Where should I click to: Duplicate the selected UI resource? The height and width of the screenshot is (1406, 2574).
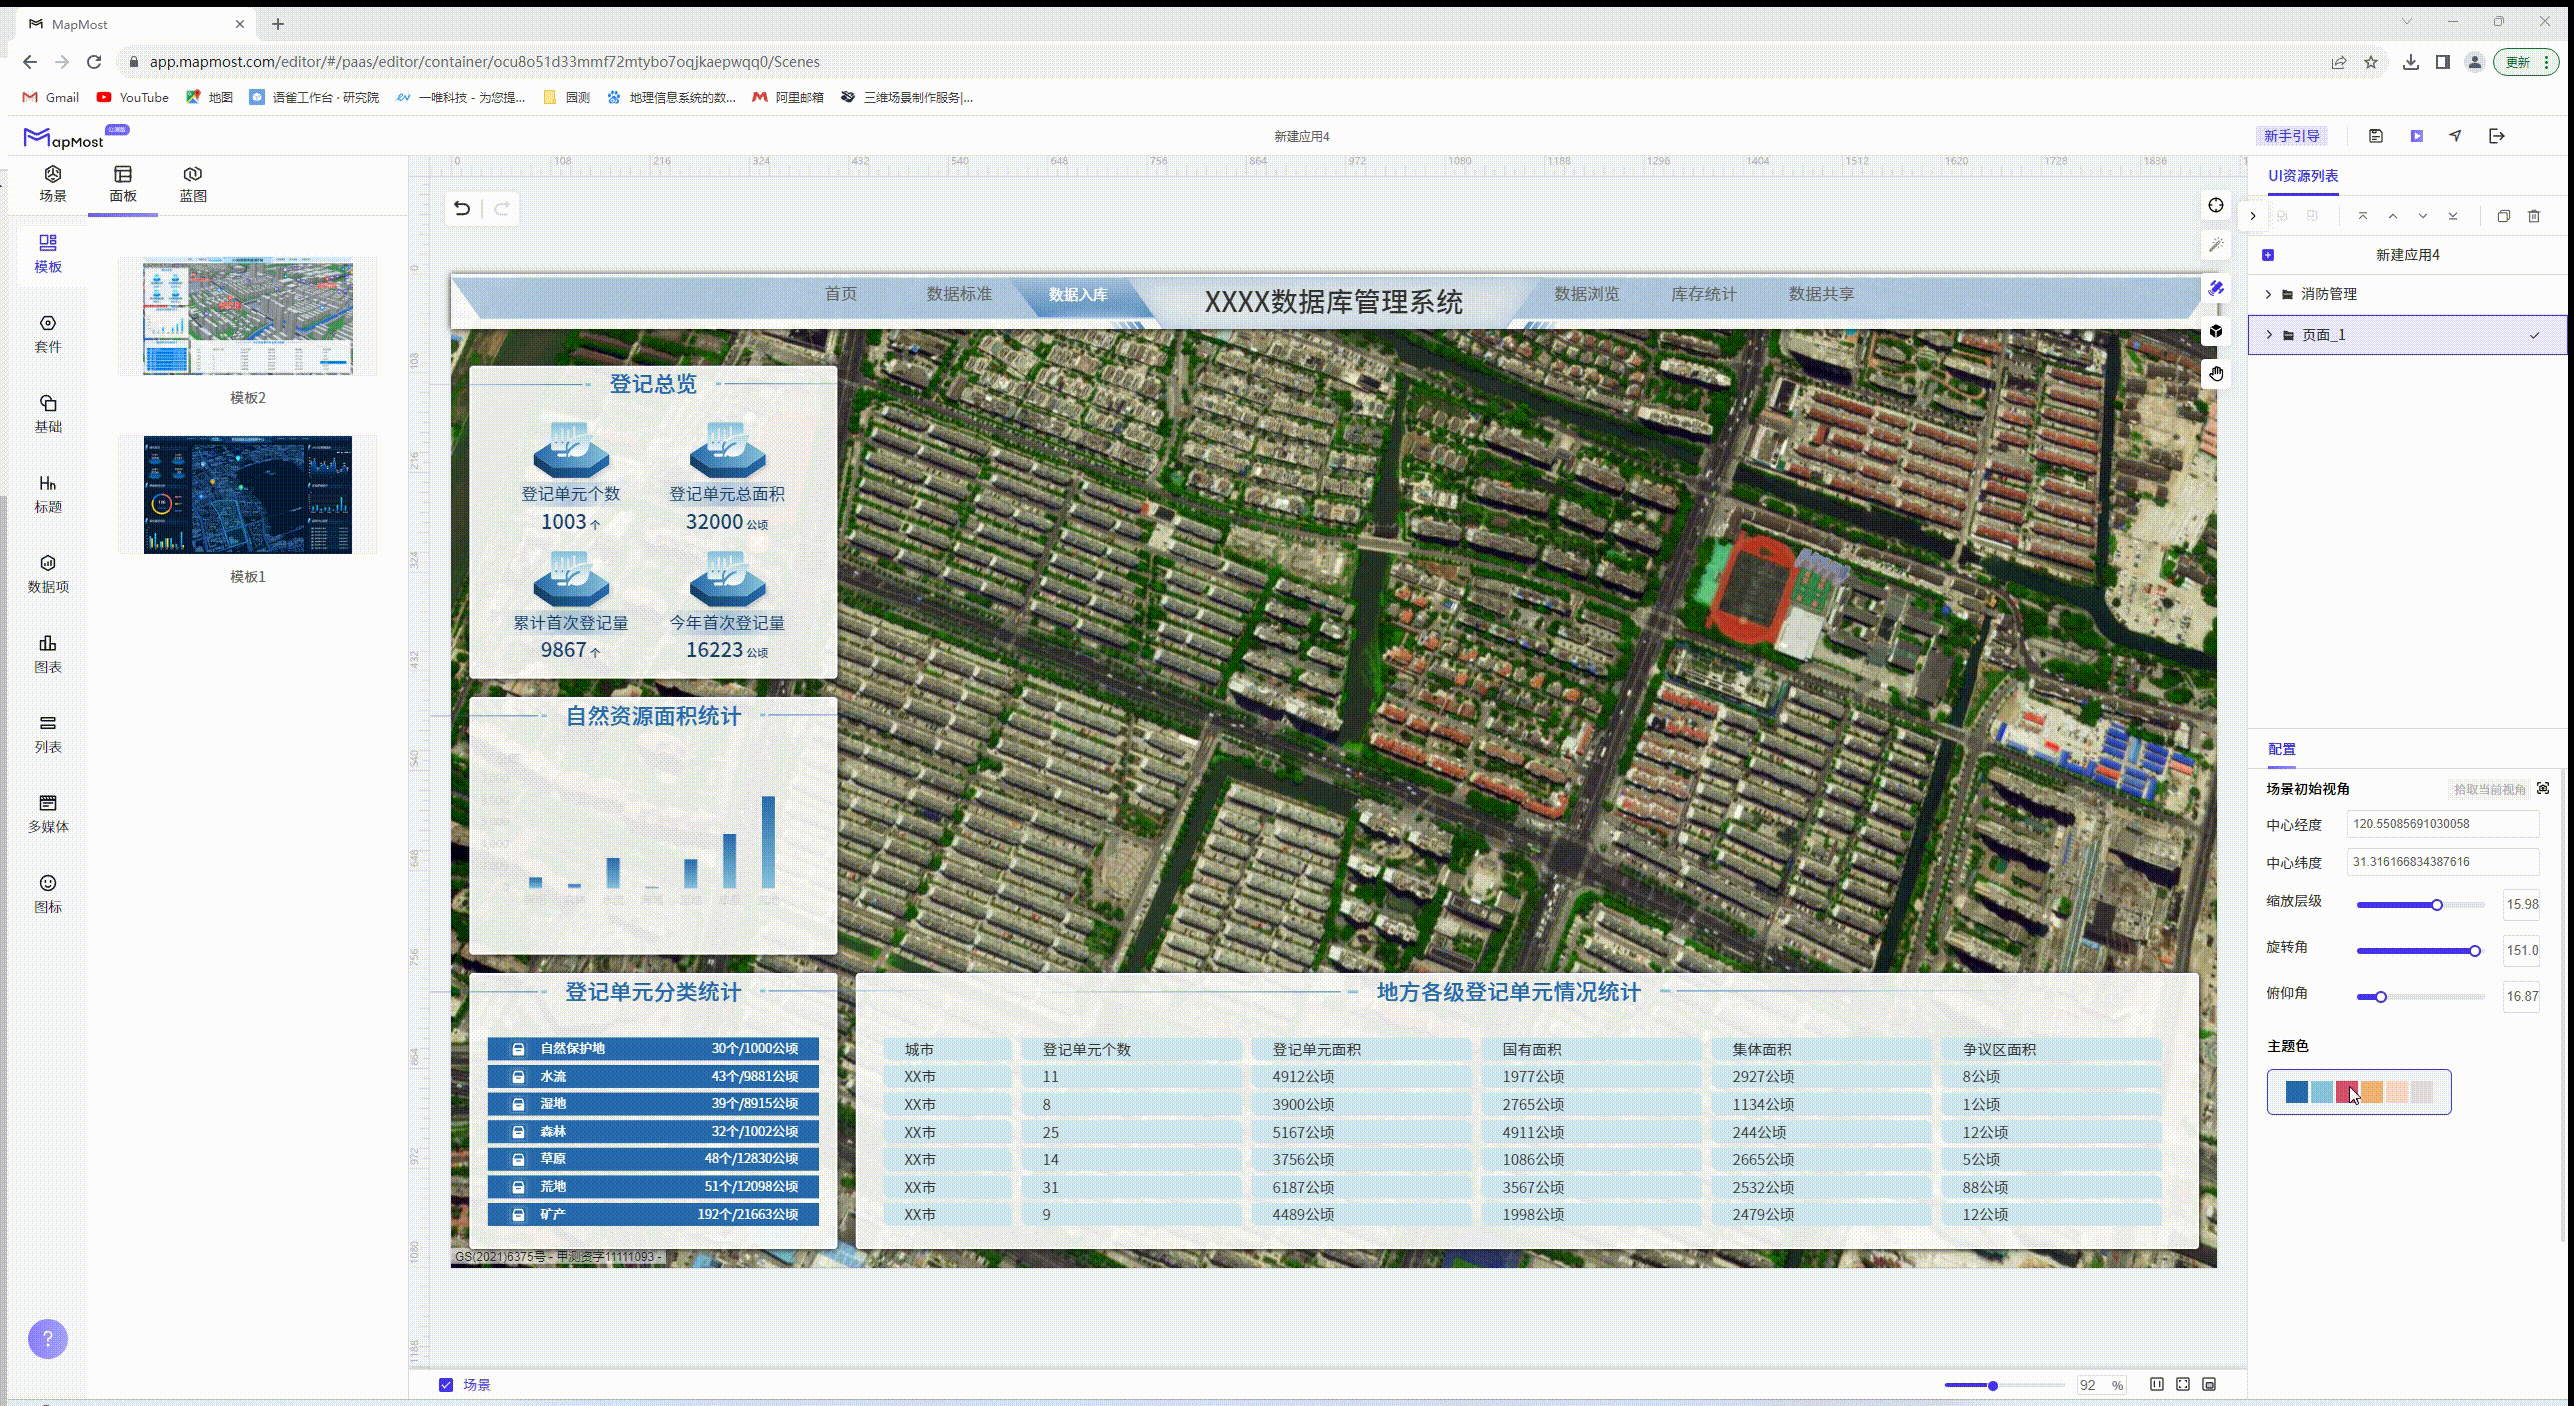(x=2504, y=216)
